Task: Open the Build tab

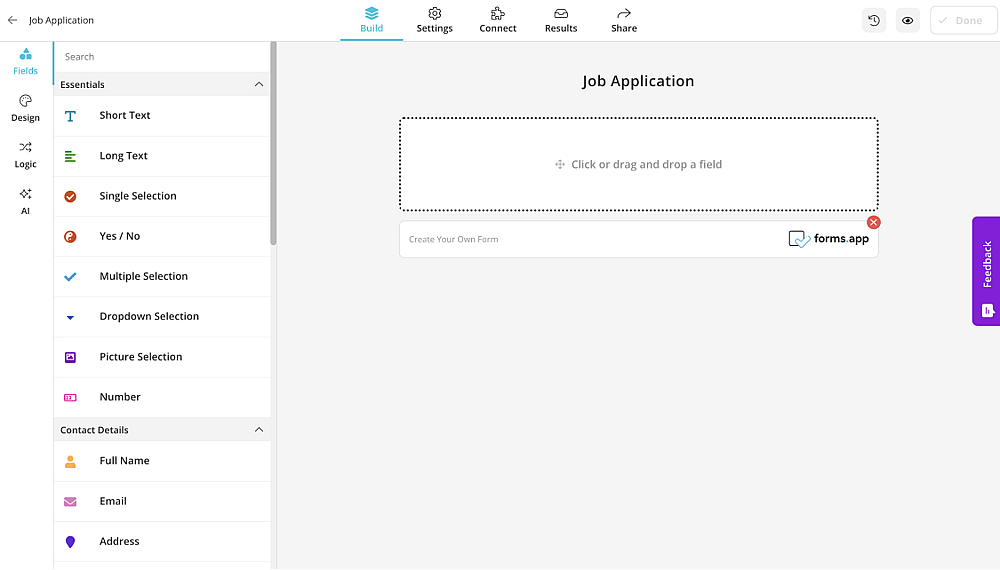Action: point(371,20)
